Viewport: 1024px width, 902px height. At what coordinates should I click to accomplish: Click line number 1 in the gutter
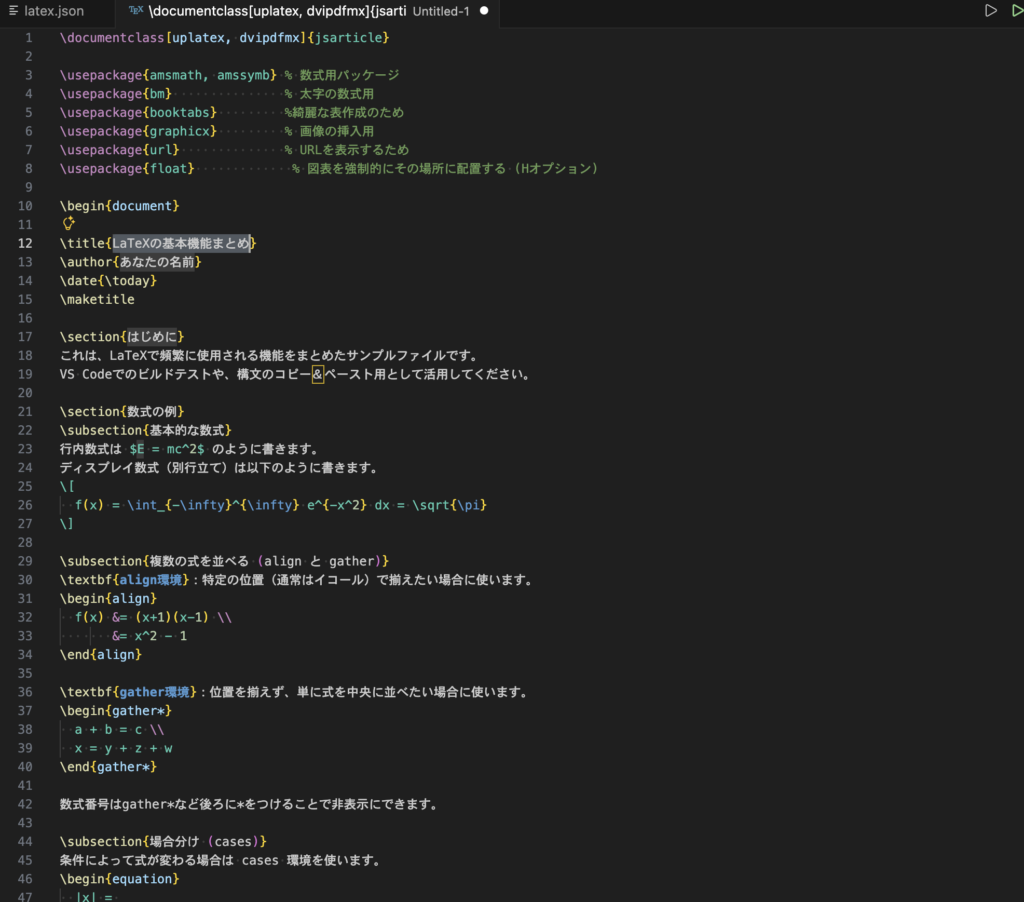29,38
